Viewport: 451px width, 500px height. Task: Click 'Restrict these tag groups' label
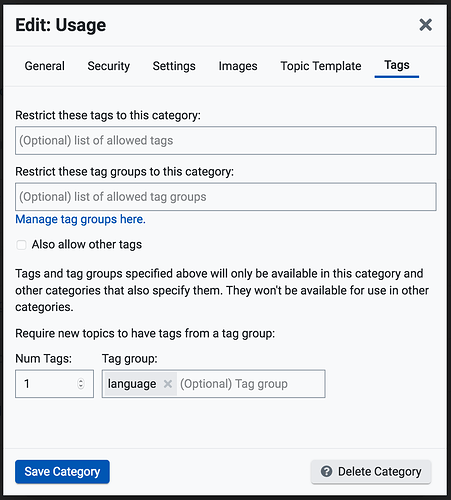(125, 172)
